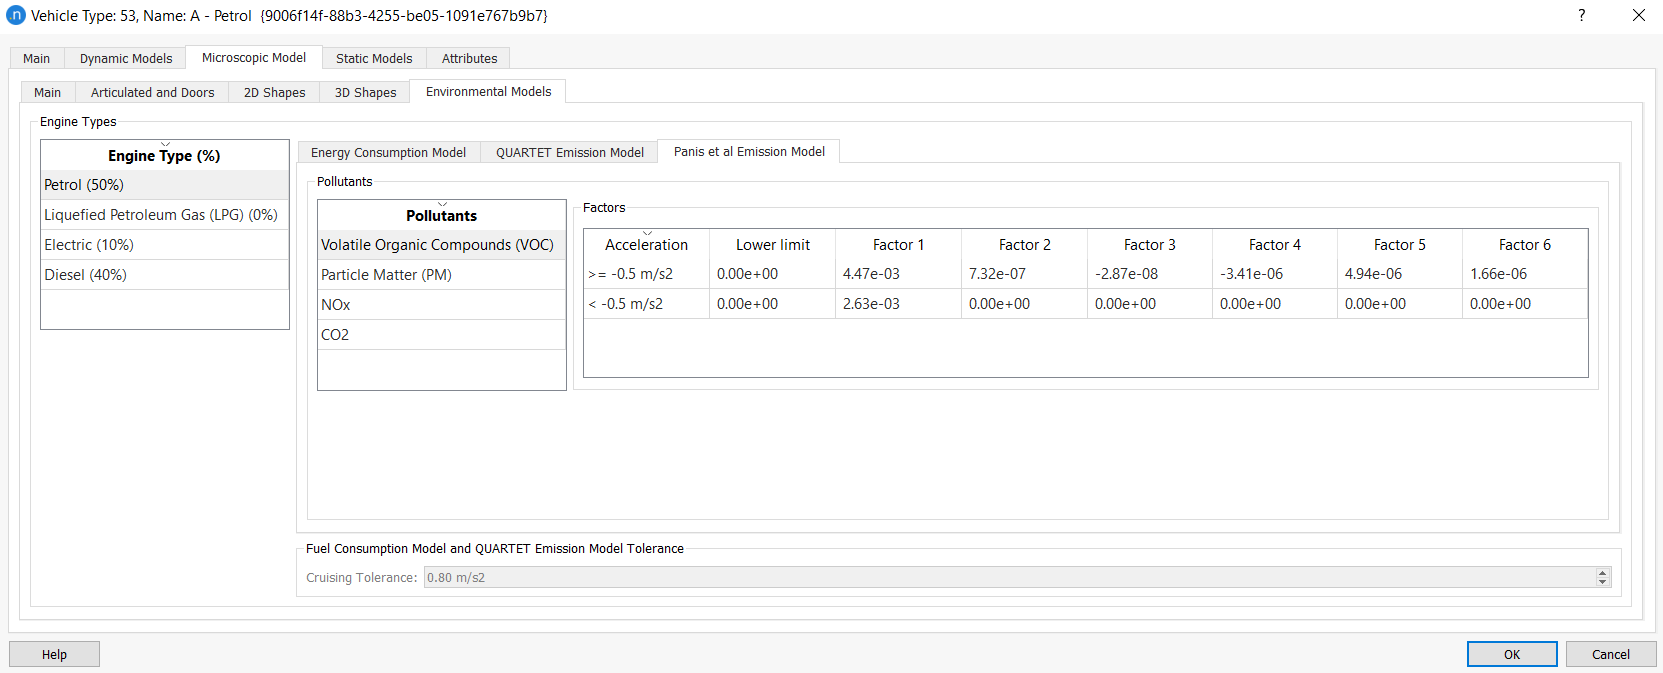The height and width of the screenshot is (673, 1663).
Task: Select Electric (10%) engine type
Action: coord(89,245)
